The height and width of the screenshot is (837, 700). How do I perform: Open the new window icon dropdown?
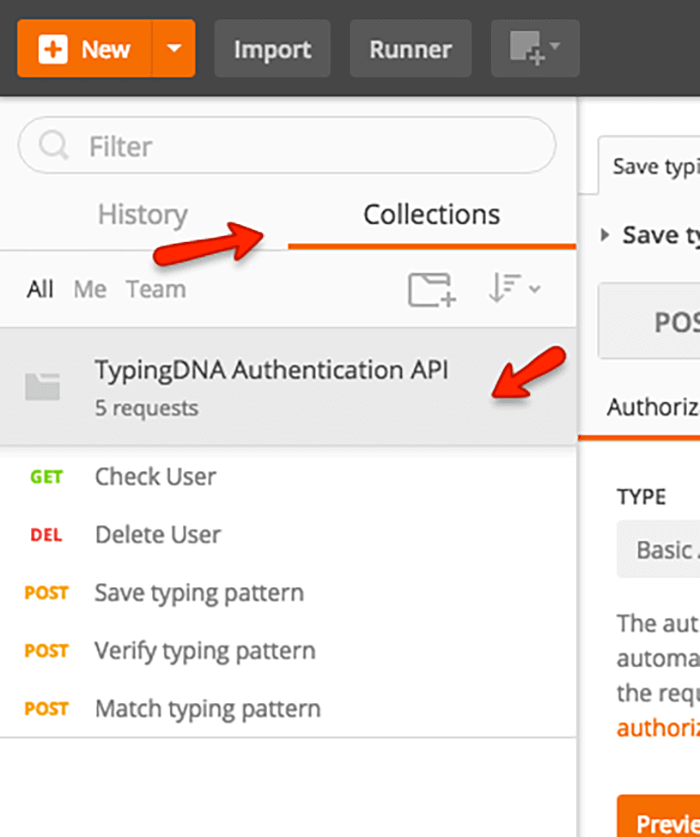[535, 49]
